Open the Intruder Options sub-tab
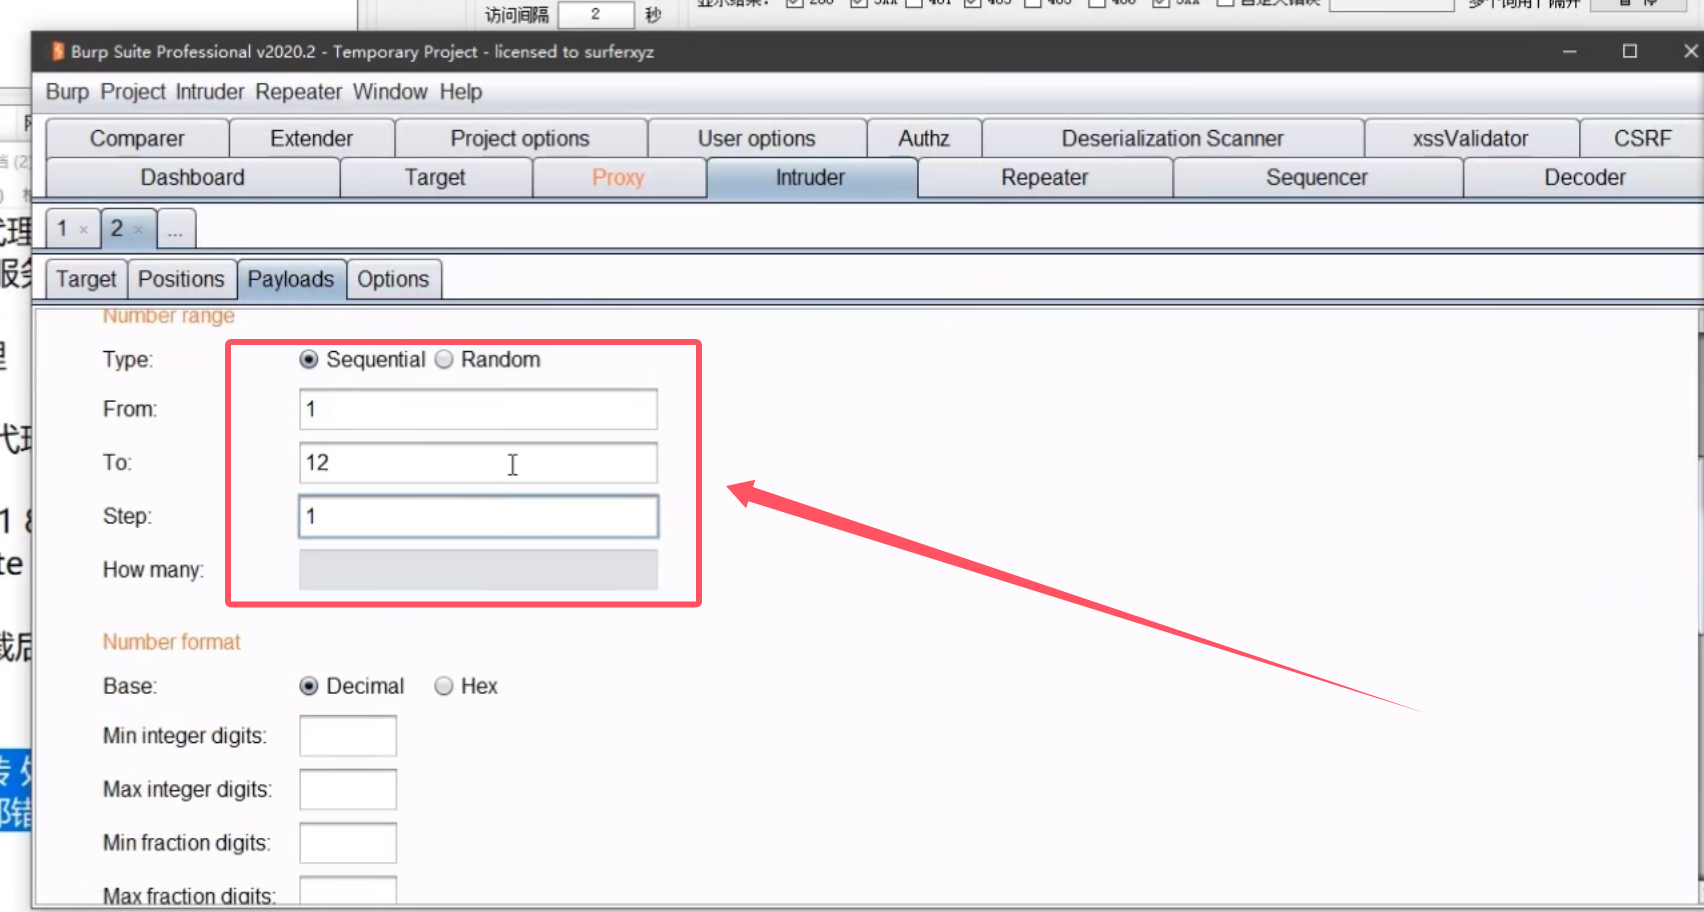This screenshot has height=912, width=1704. (393, 279)
